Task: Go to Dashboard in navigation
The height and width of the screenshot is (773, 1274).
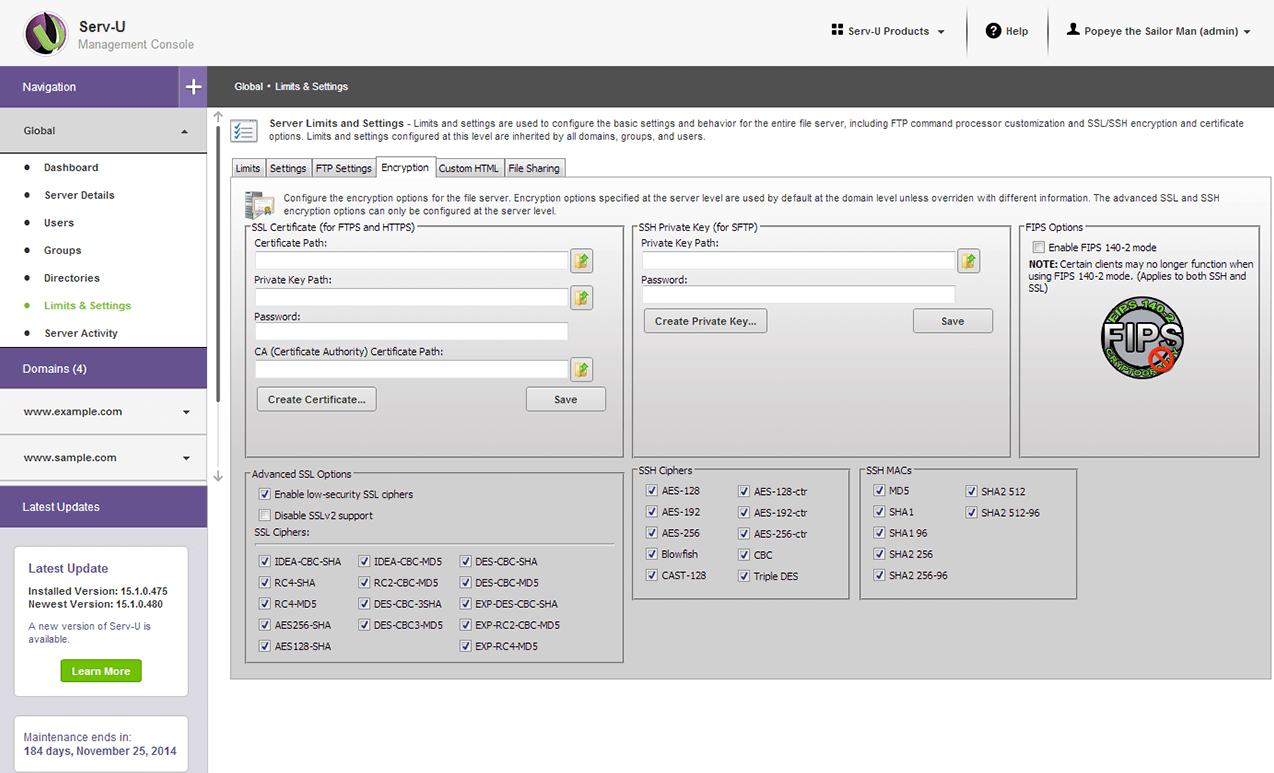Action: click(x=71, y=167)
